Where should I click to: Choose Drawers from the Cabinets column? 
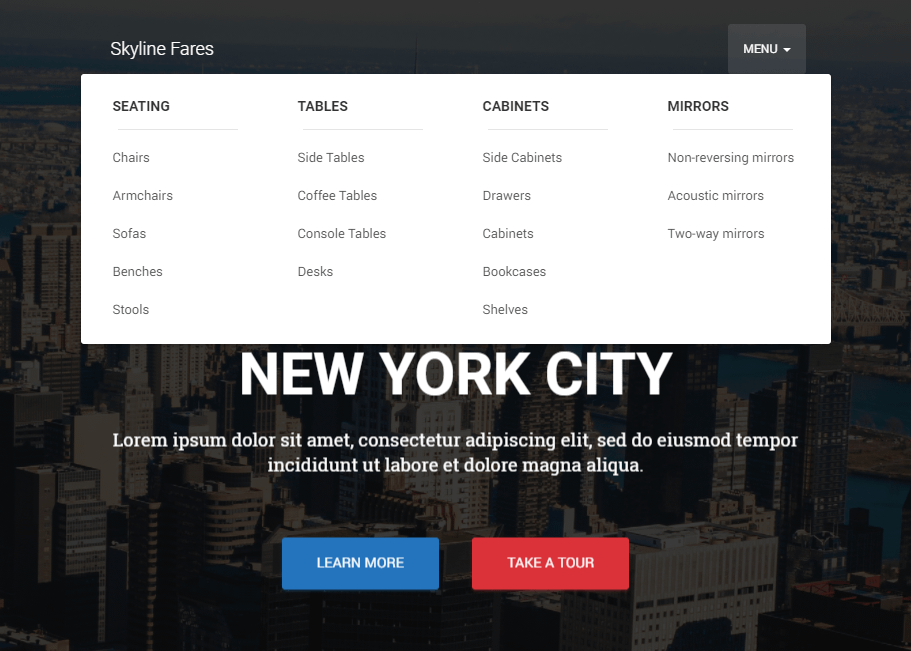pos(506,196)
